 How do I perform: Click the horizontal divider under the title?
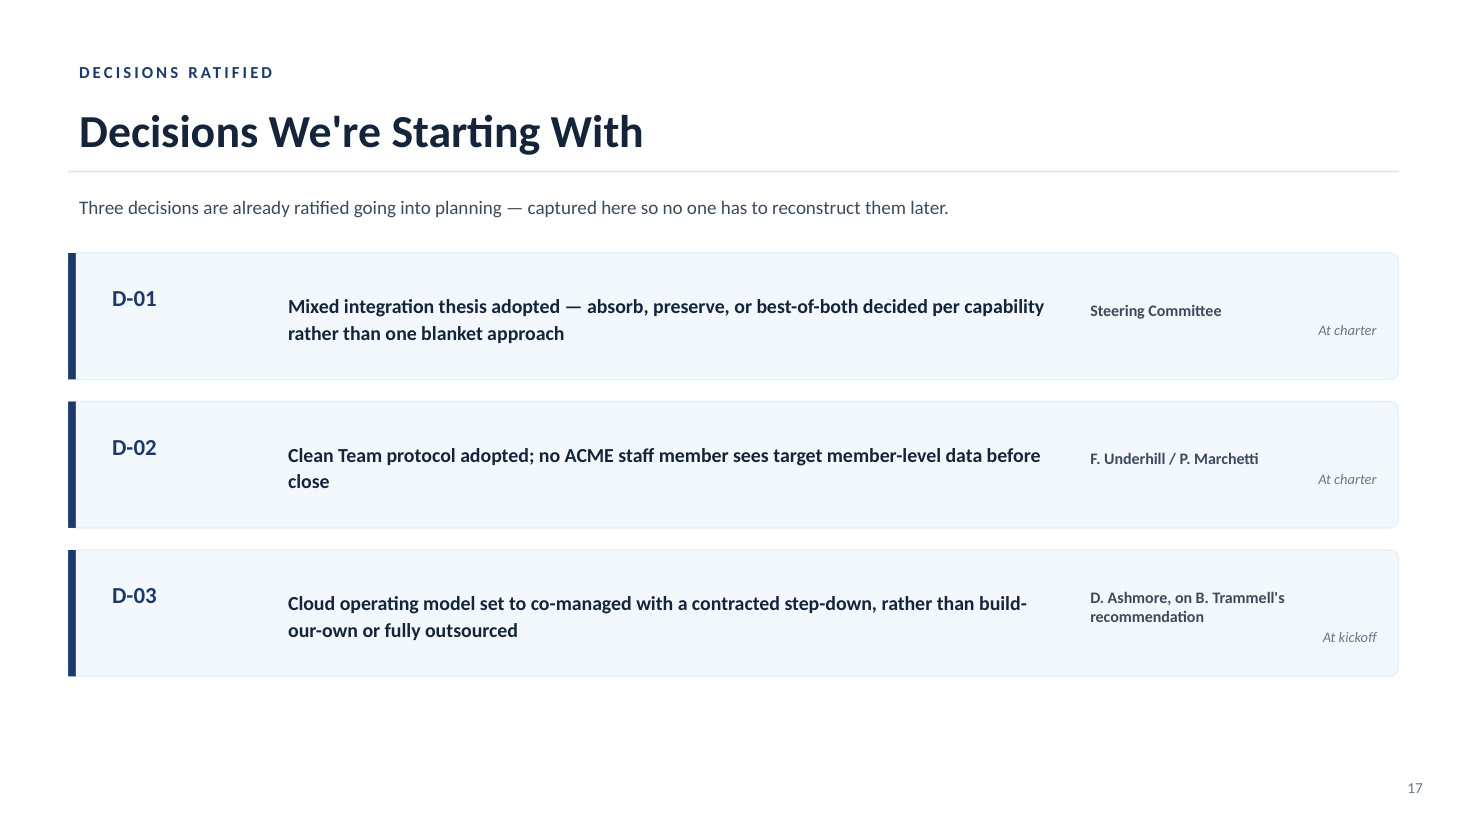pos(733,172)
